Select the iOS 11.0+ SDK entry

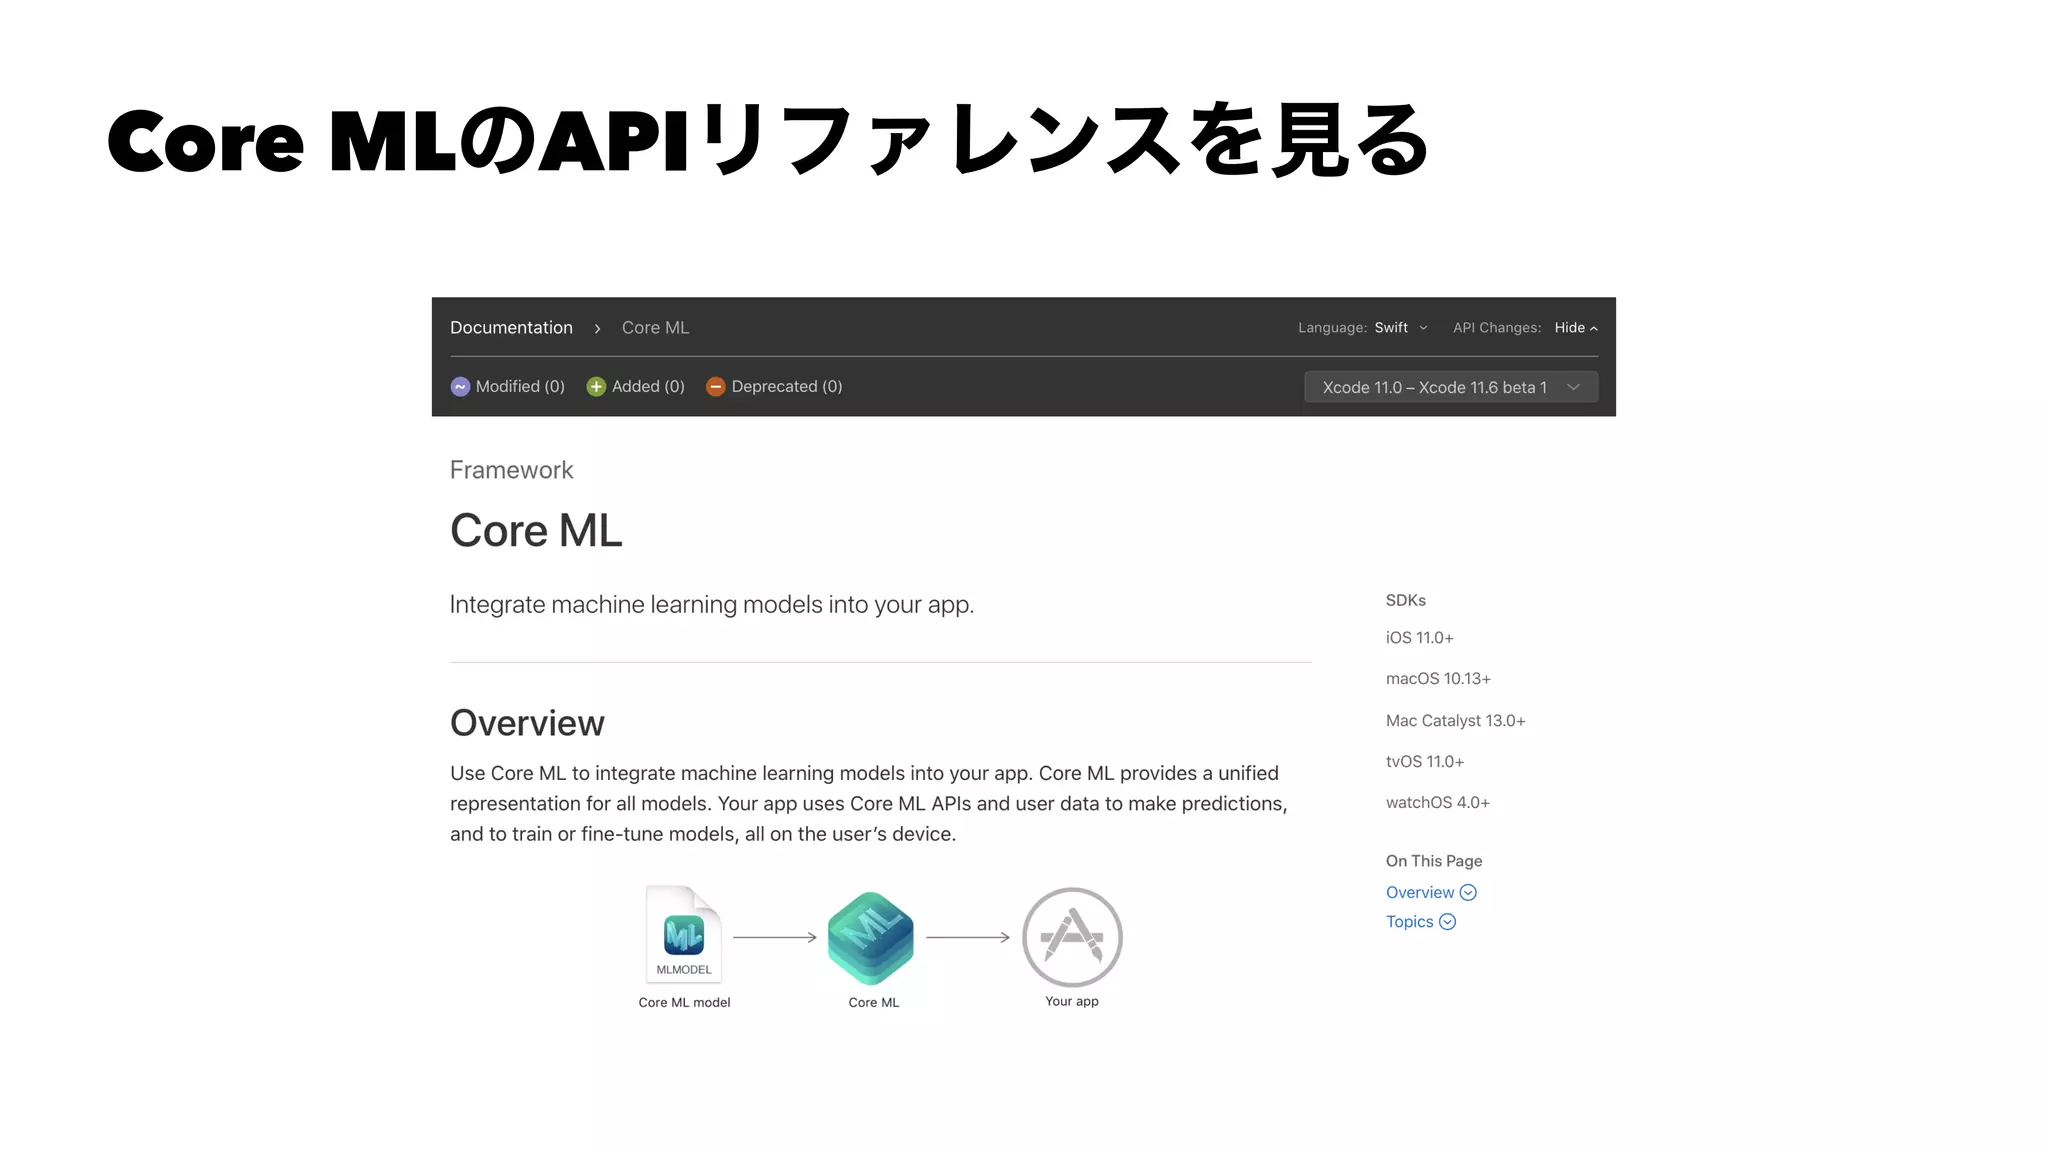[1419, 638]
